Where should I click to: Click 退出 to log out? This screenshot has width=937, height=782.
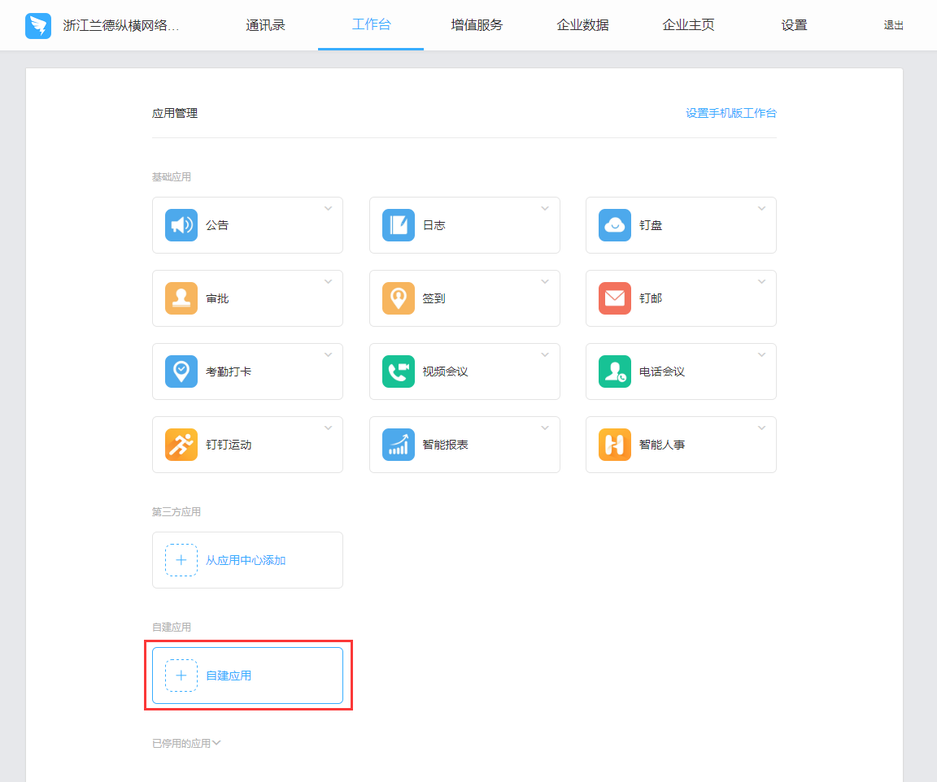(893, 25)
